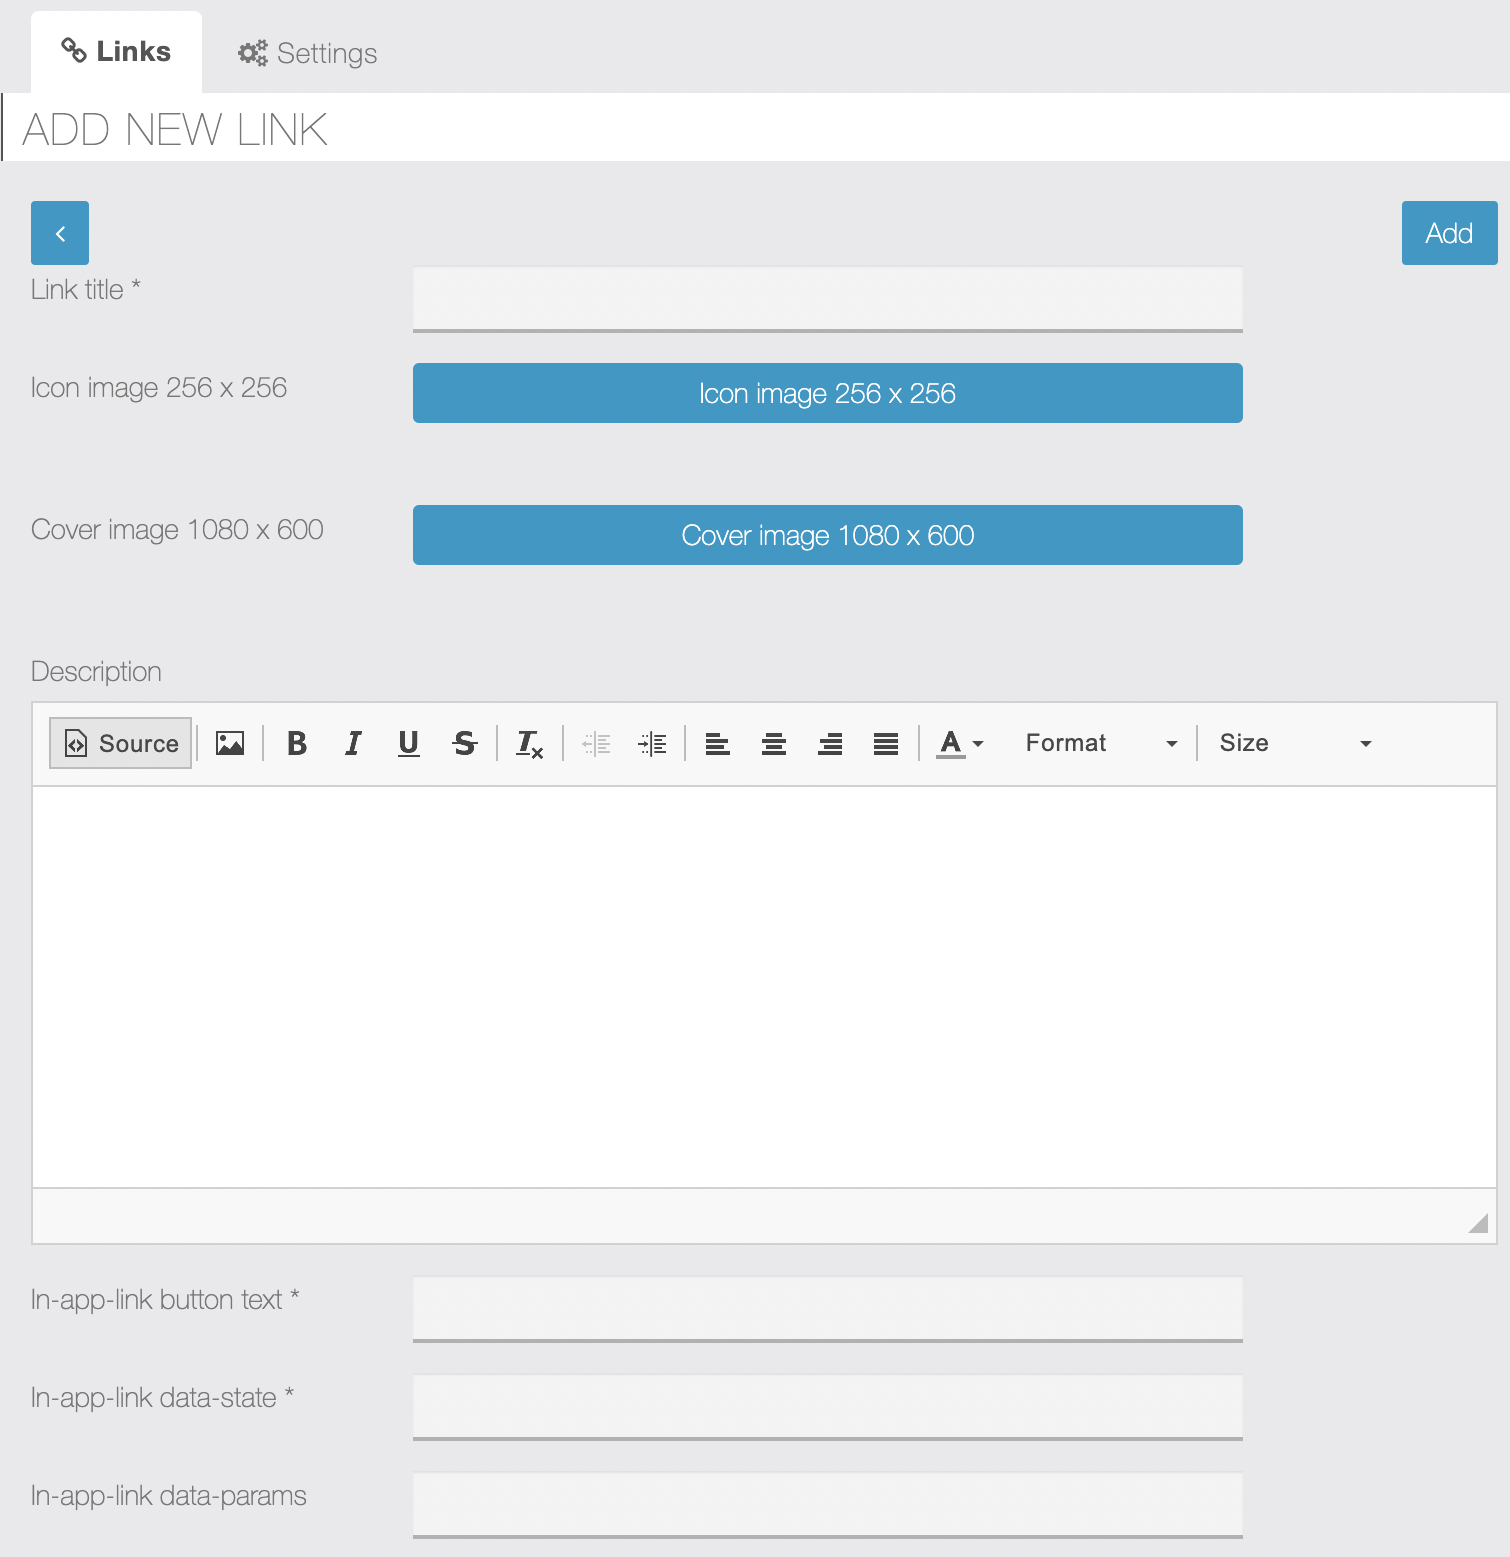1510x1557 pixels.
Task: Upload via Icon image 256 x 256 button
Action: 827,393
